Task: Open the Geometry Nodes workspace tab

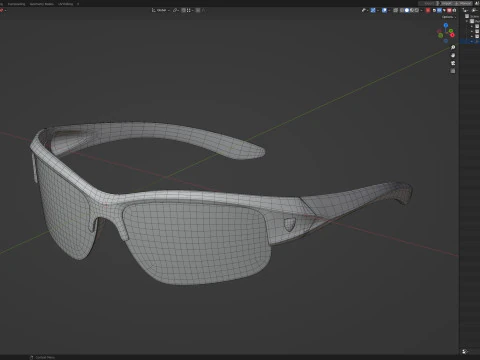Action: click(42, 4)
